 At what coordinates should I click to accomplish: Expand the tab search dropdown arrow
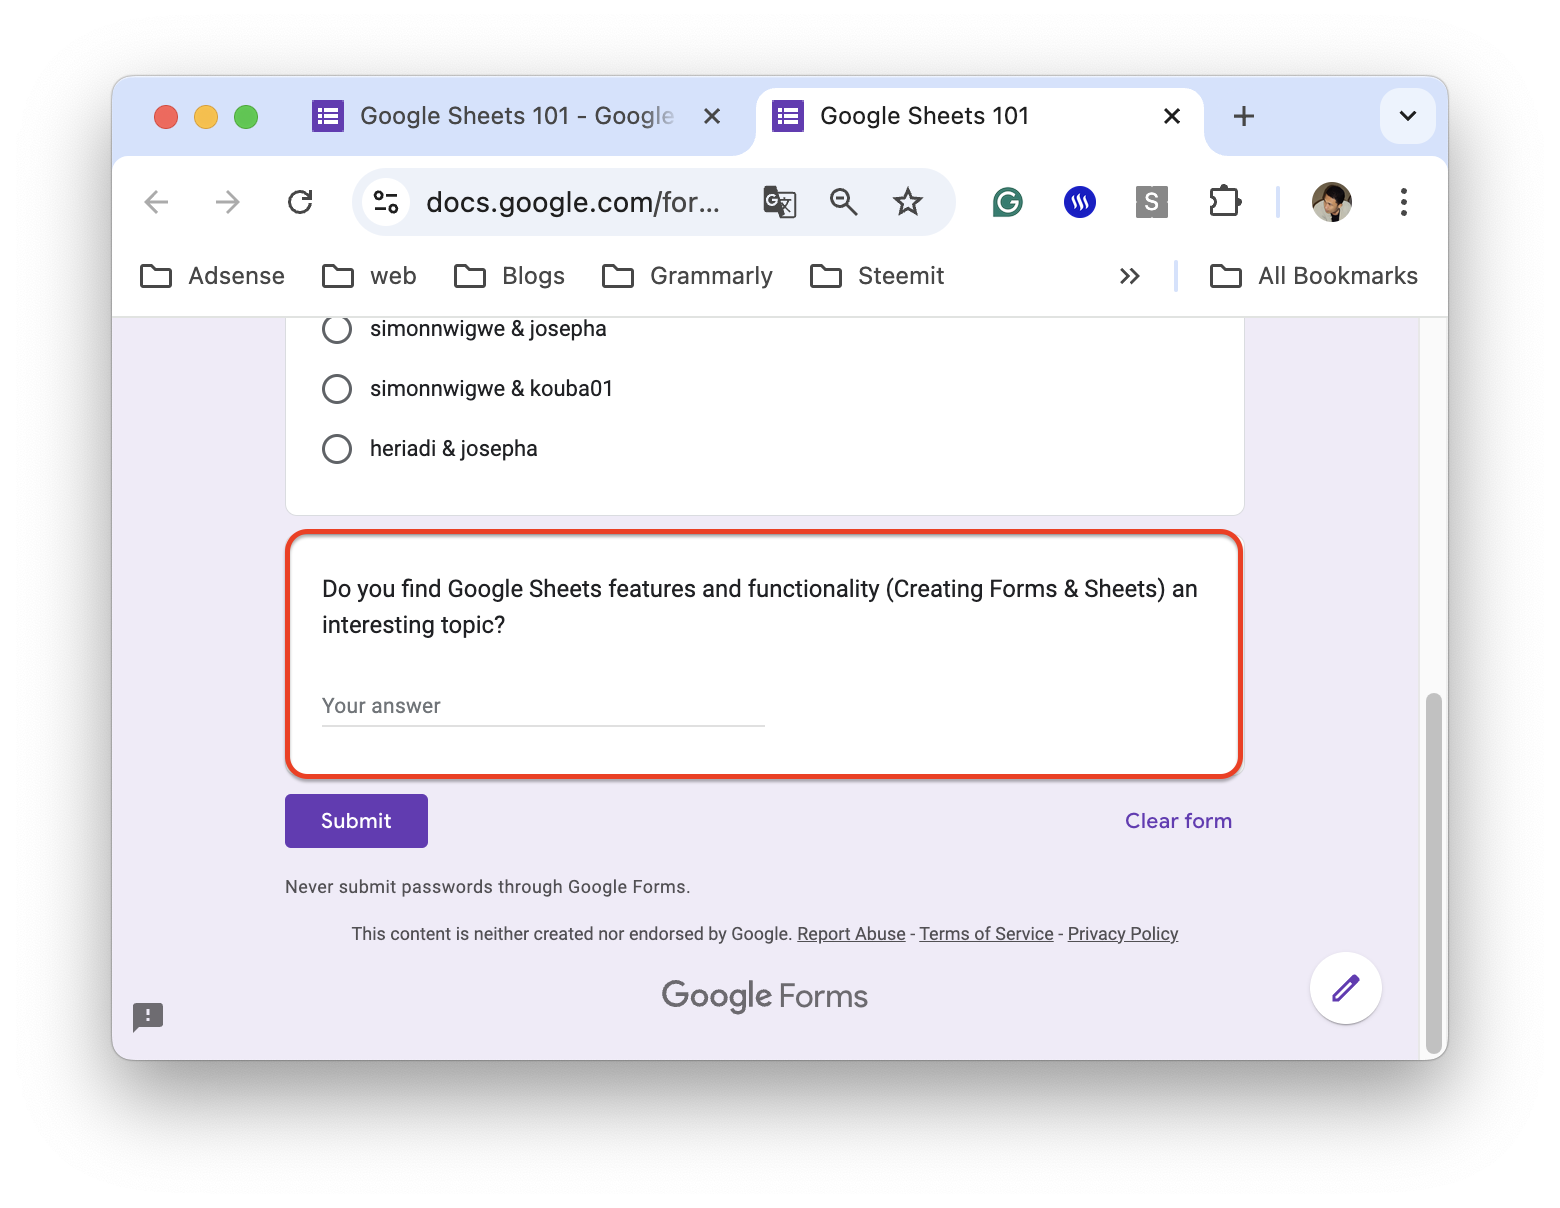click(x=1408, y=117)
